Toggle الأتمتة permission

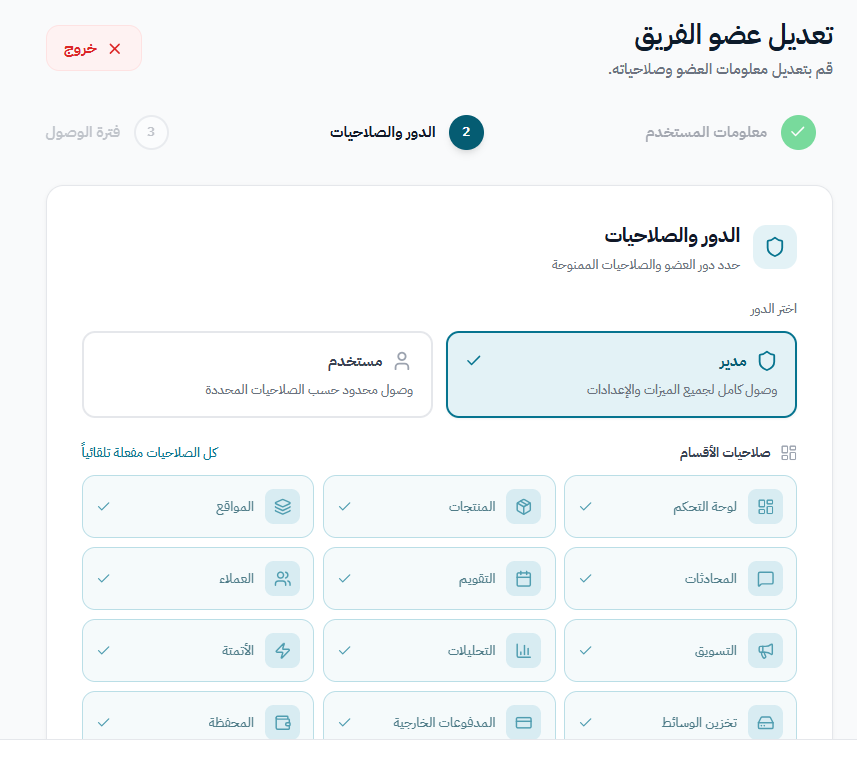[x=198, y=650]
